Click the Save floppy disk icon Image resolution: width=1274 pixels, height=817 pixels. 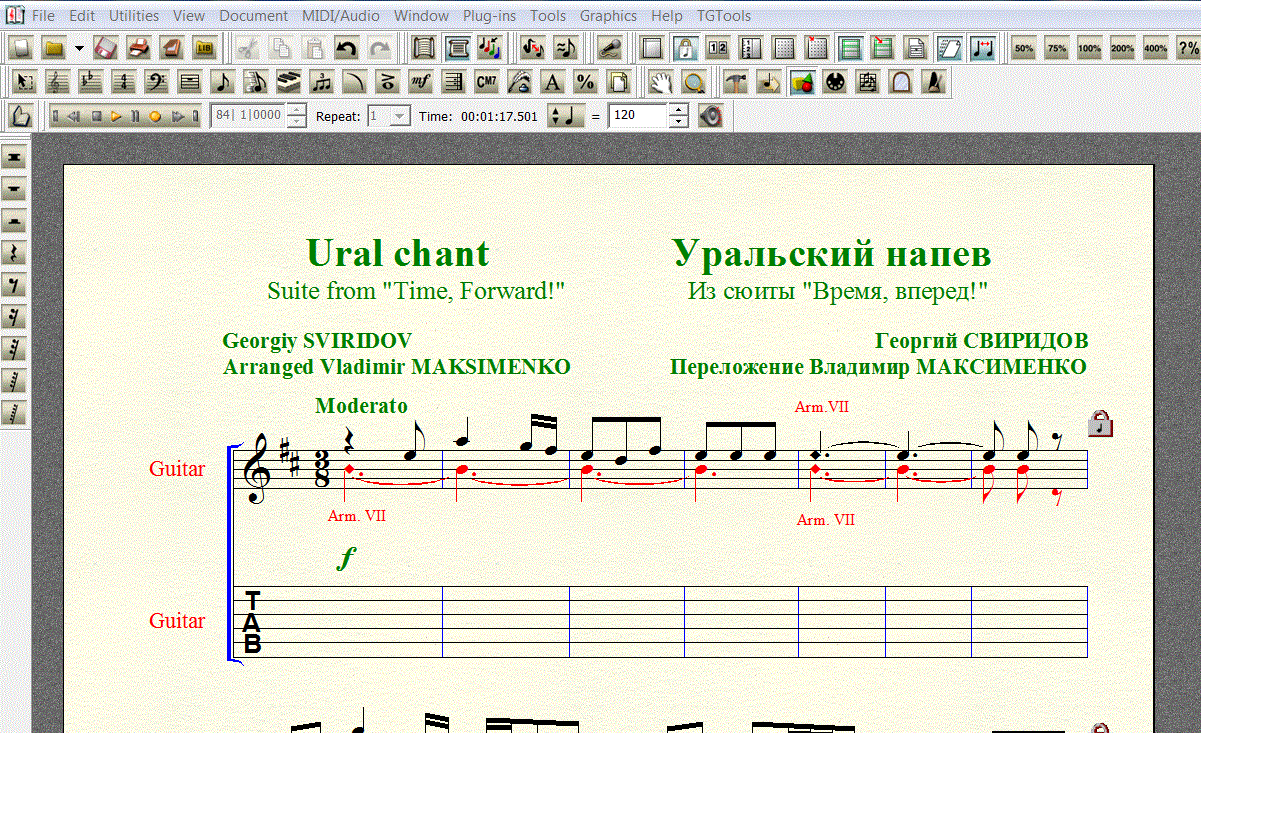[106, 48]
